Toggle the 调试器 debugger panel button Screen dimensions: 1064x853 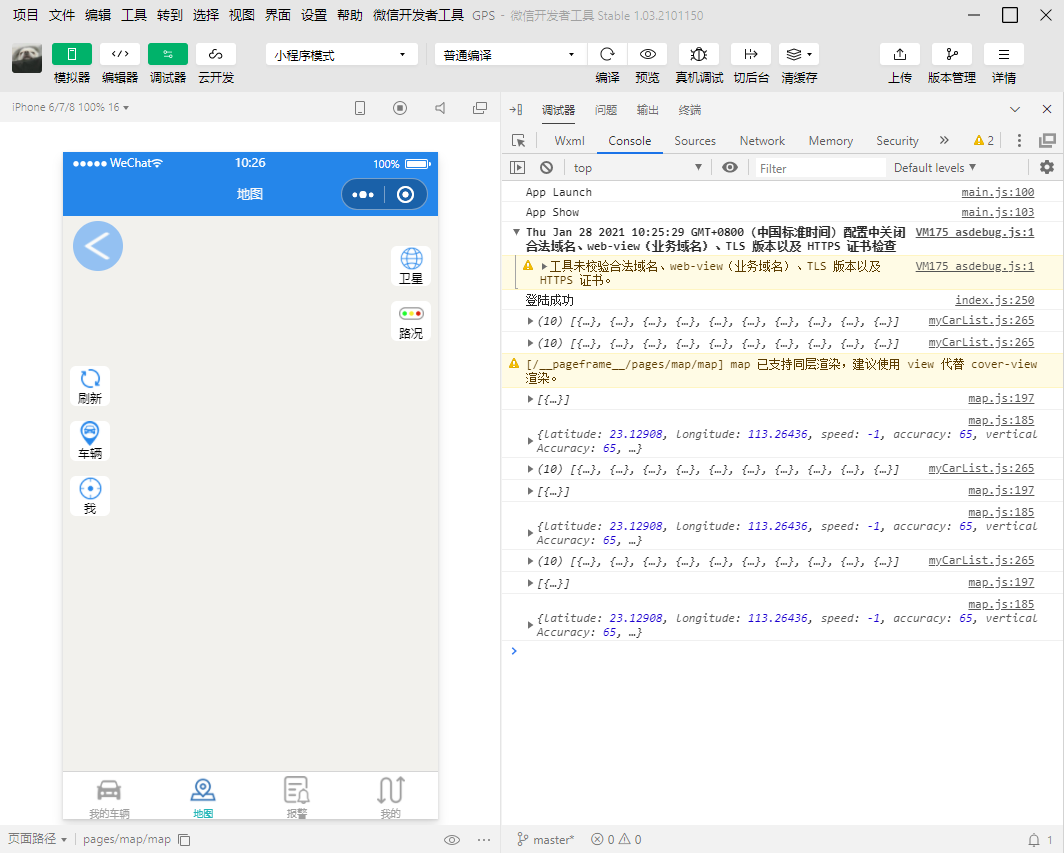click(x=168, y=54)
